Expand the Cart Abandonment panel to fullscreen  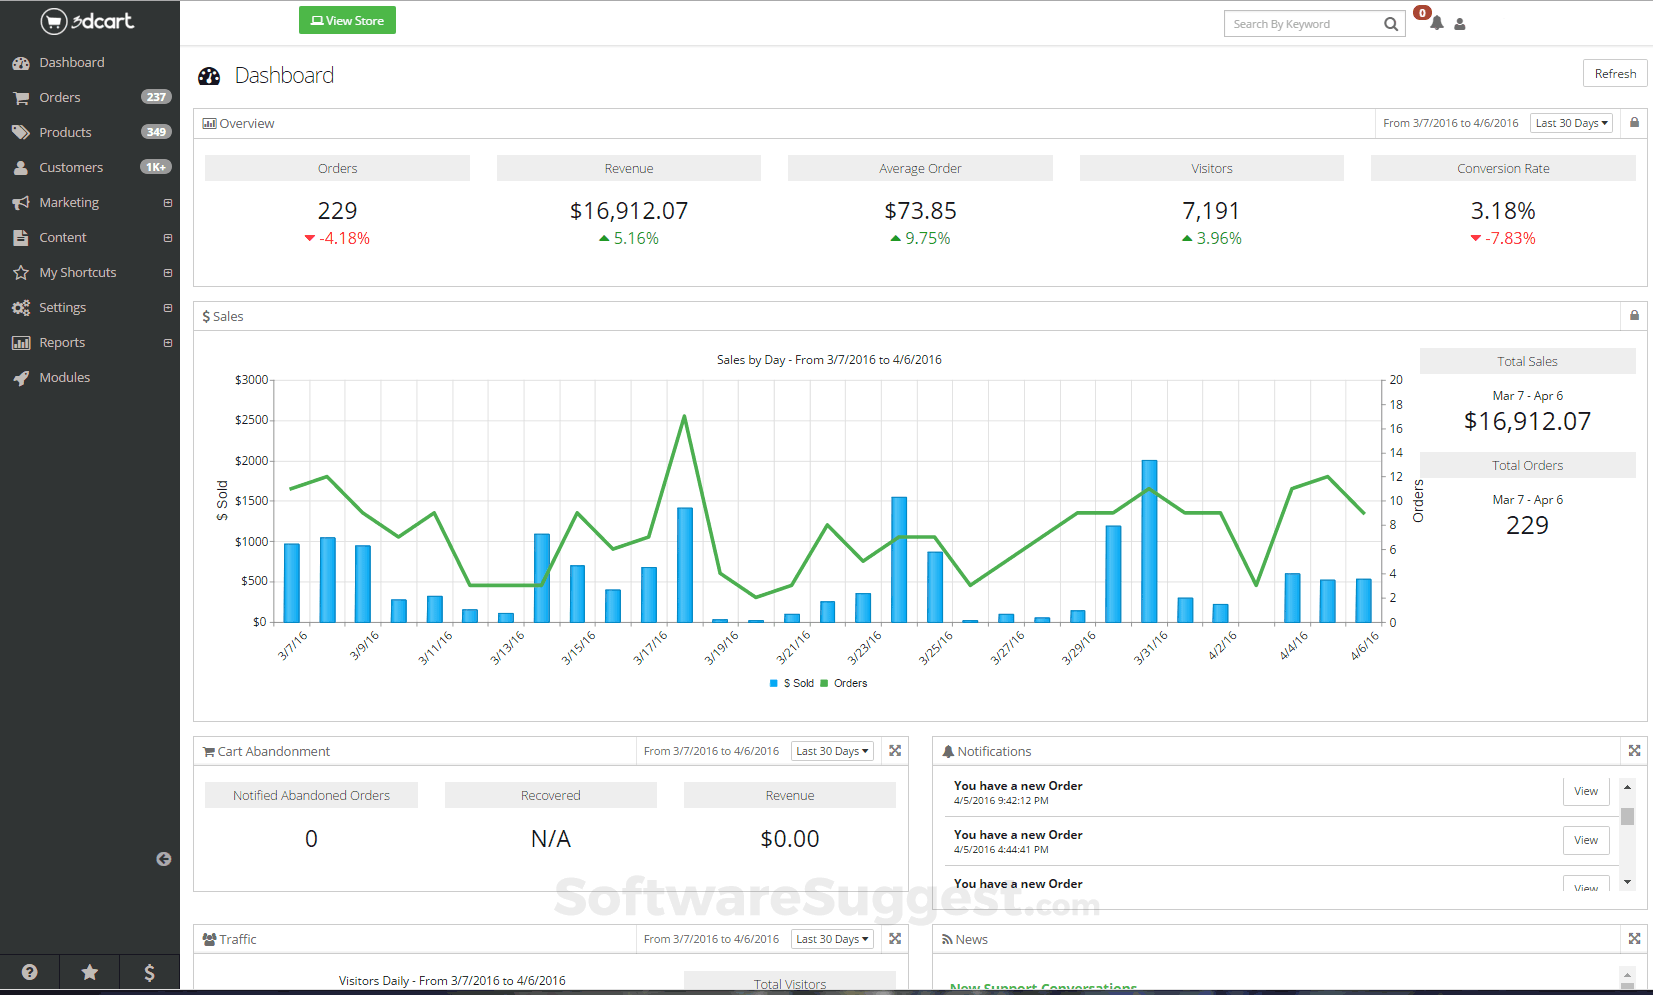[895, 750]
